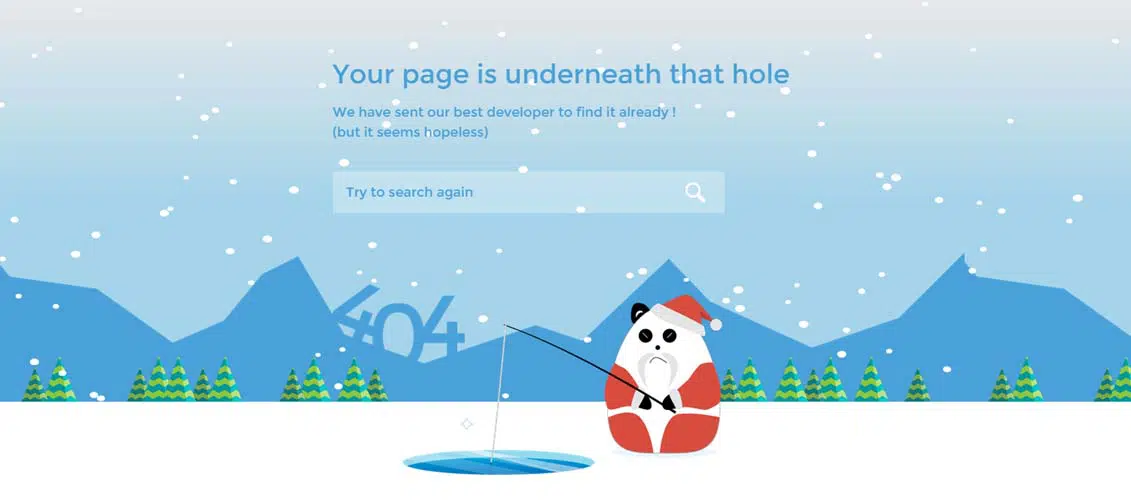The width and height of the screenshot is (1131, 500).
Task: Click the "(but it seems hopeless)" text
Action: coord(410,133)
